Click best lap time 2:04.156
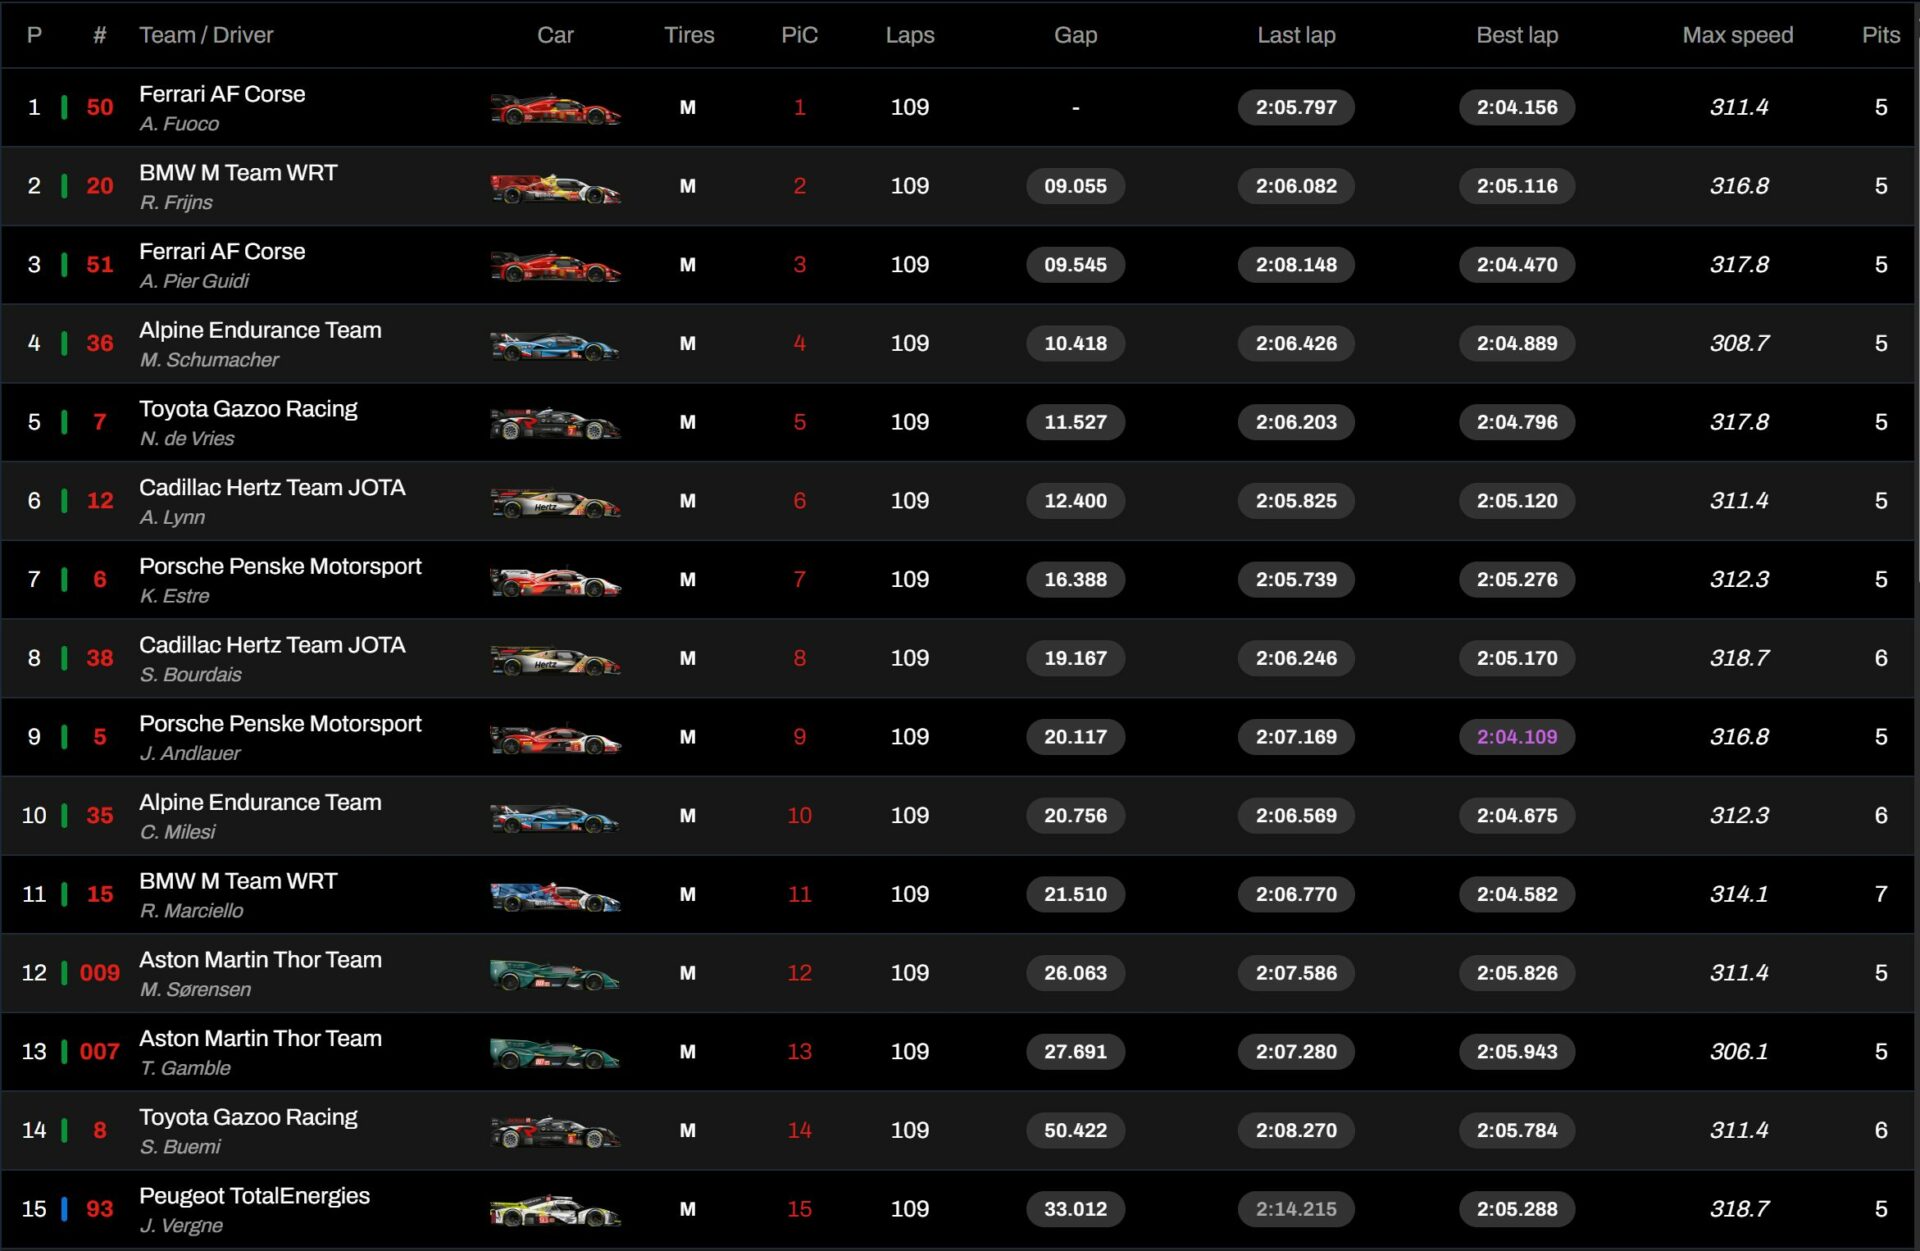The height and width of the screenshot is (1251, 1920). tap(1517, 107)
